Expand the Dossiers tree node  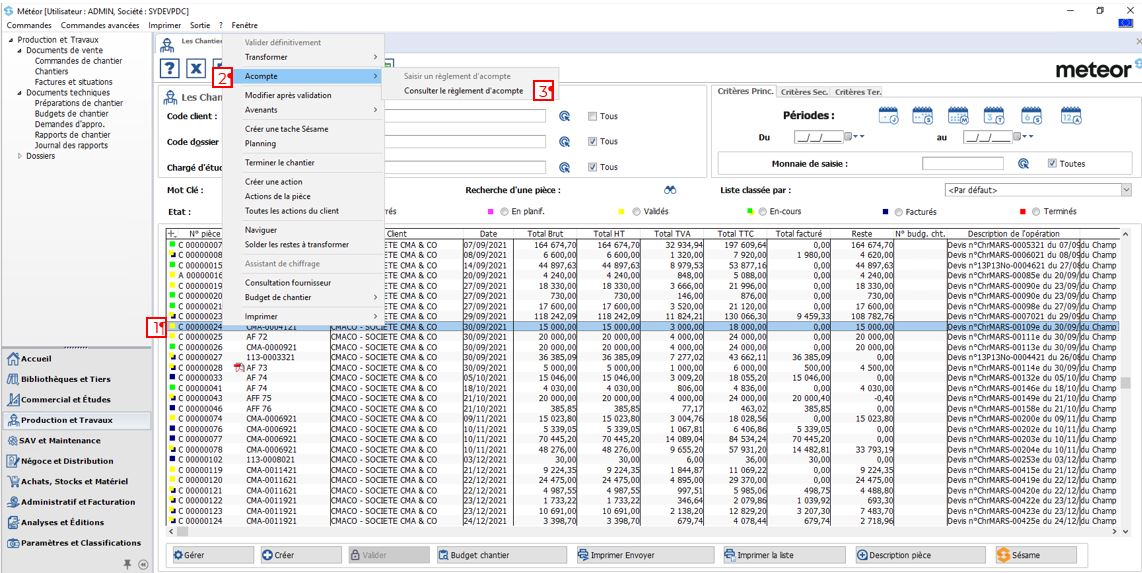point(20,156)
